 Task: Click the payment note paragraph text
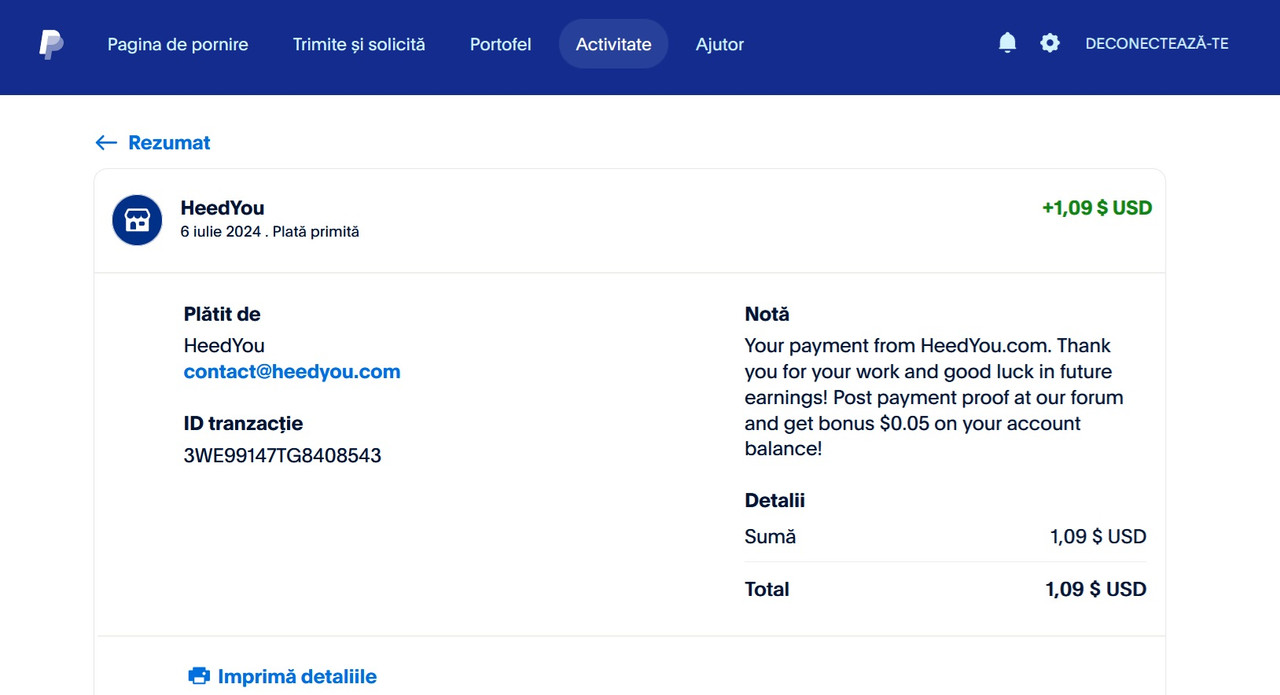934,397
